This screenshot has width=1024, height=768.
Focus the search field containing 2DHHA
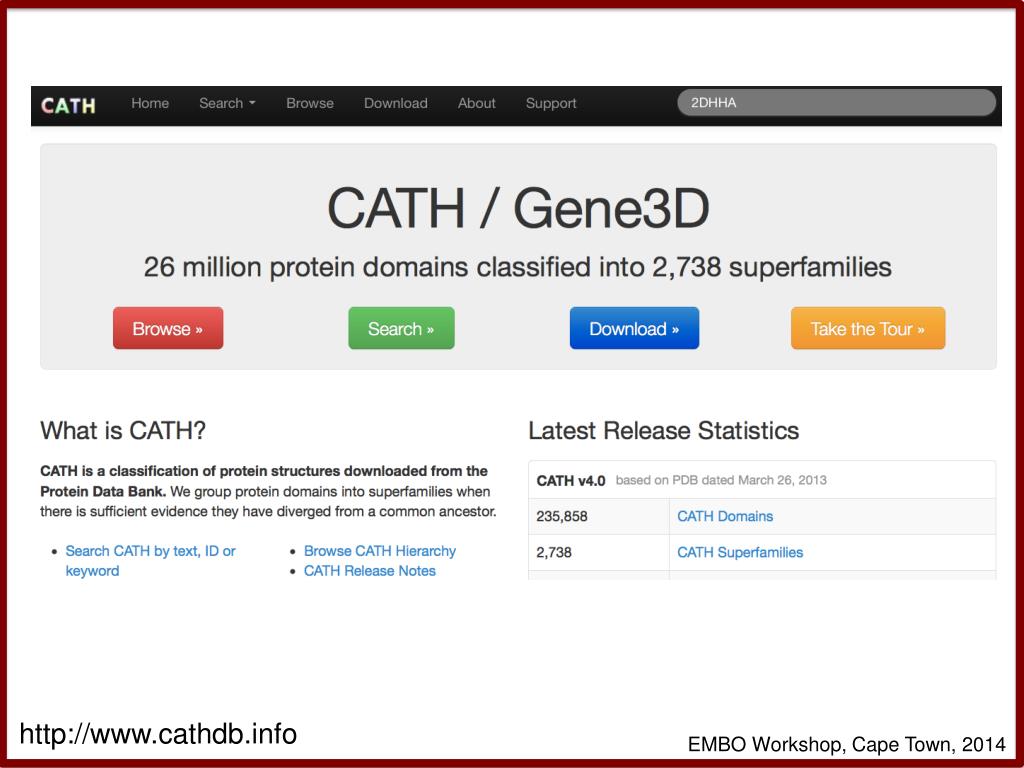coord(837,103)
